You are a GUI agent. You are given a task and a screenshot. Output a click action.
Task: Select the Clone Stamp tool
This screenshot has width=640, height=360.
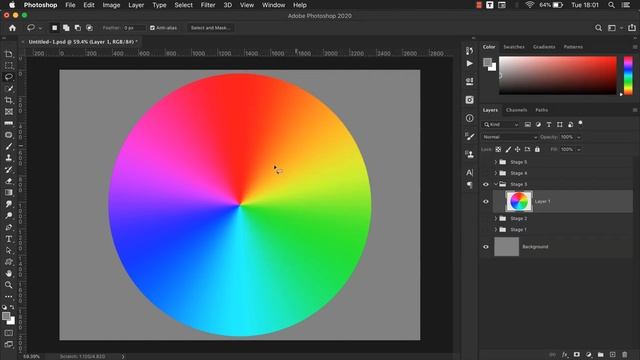click(x=9, y=158)
